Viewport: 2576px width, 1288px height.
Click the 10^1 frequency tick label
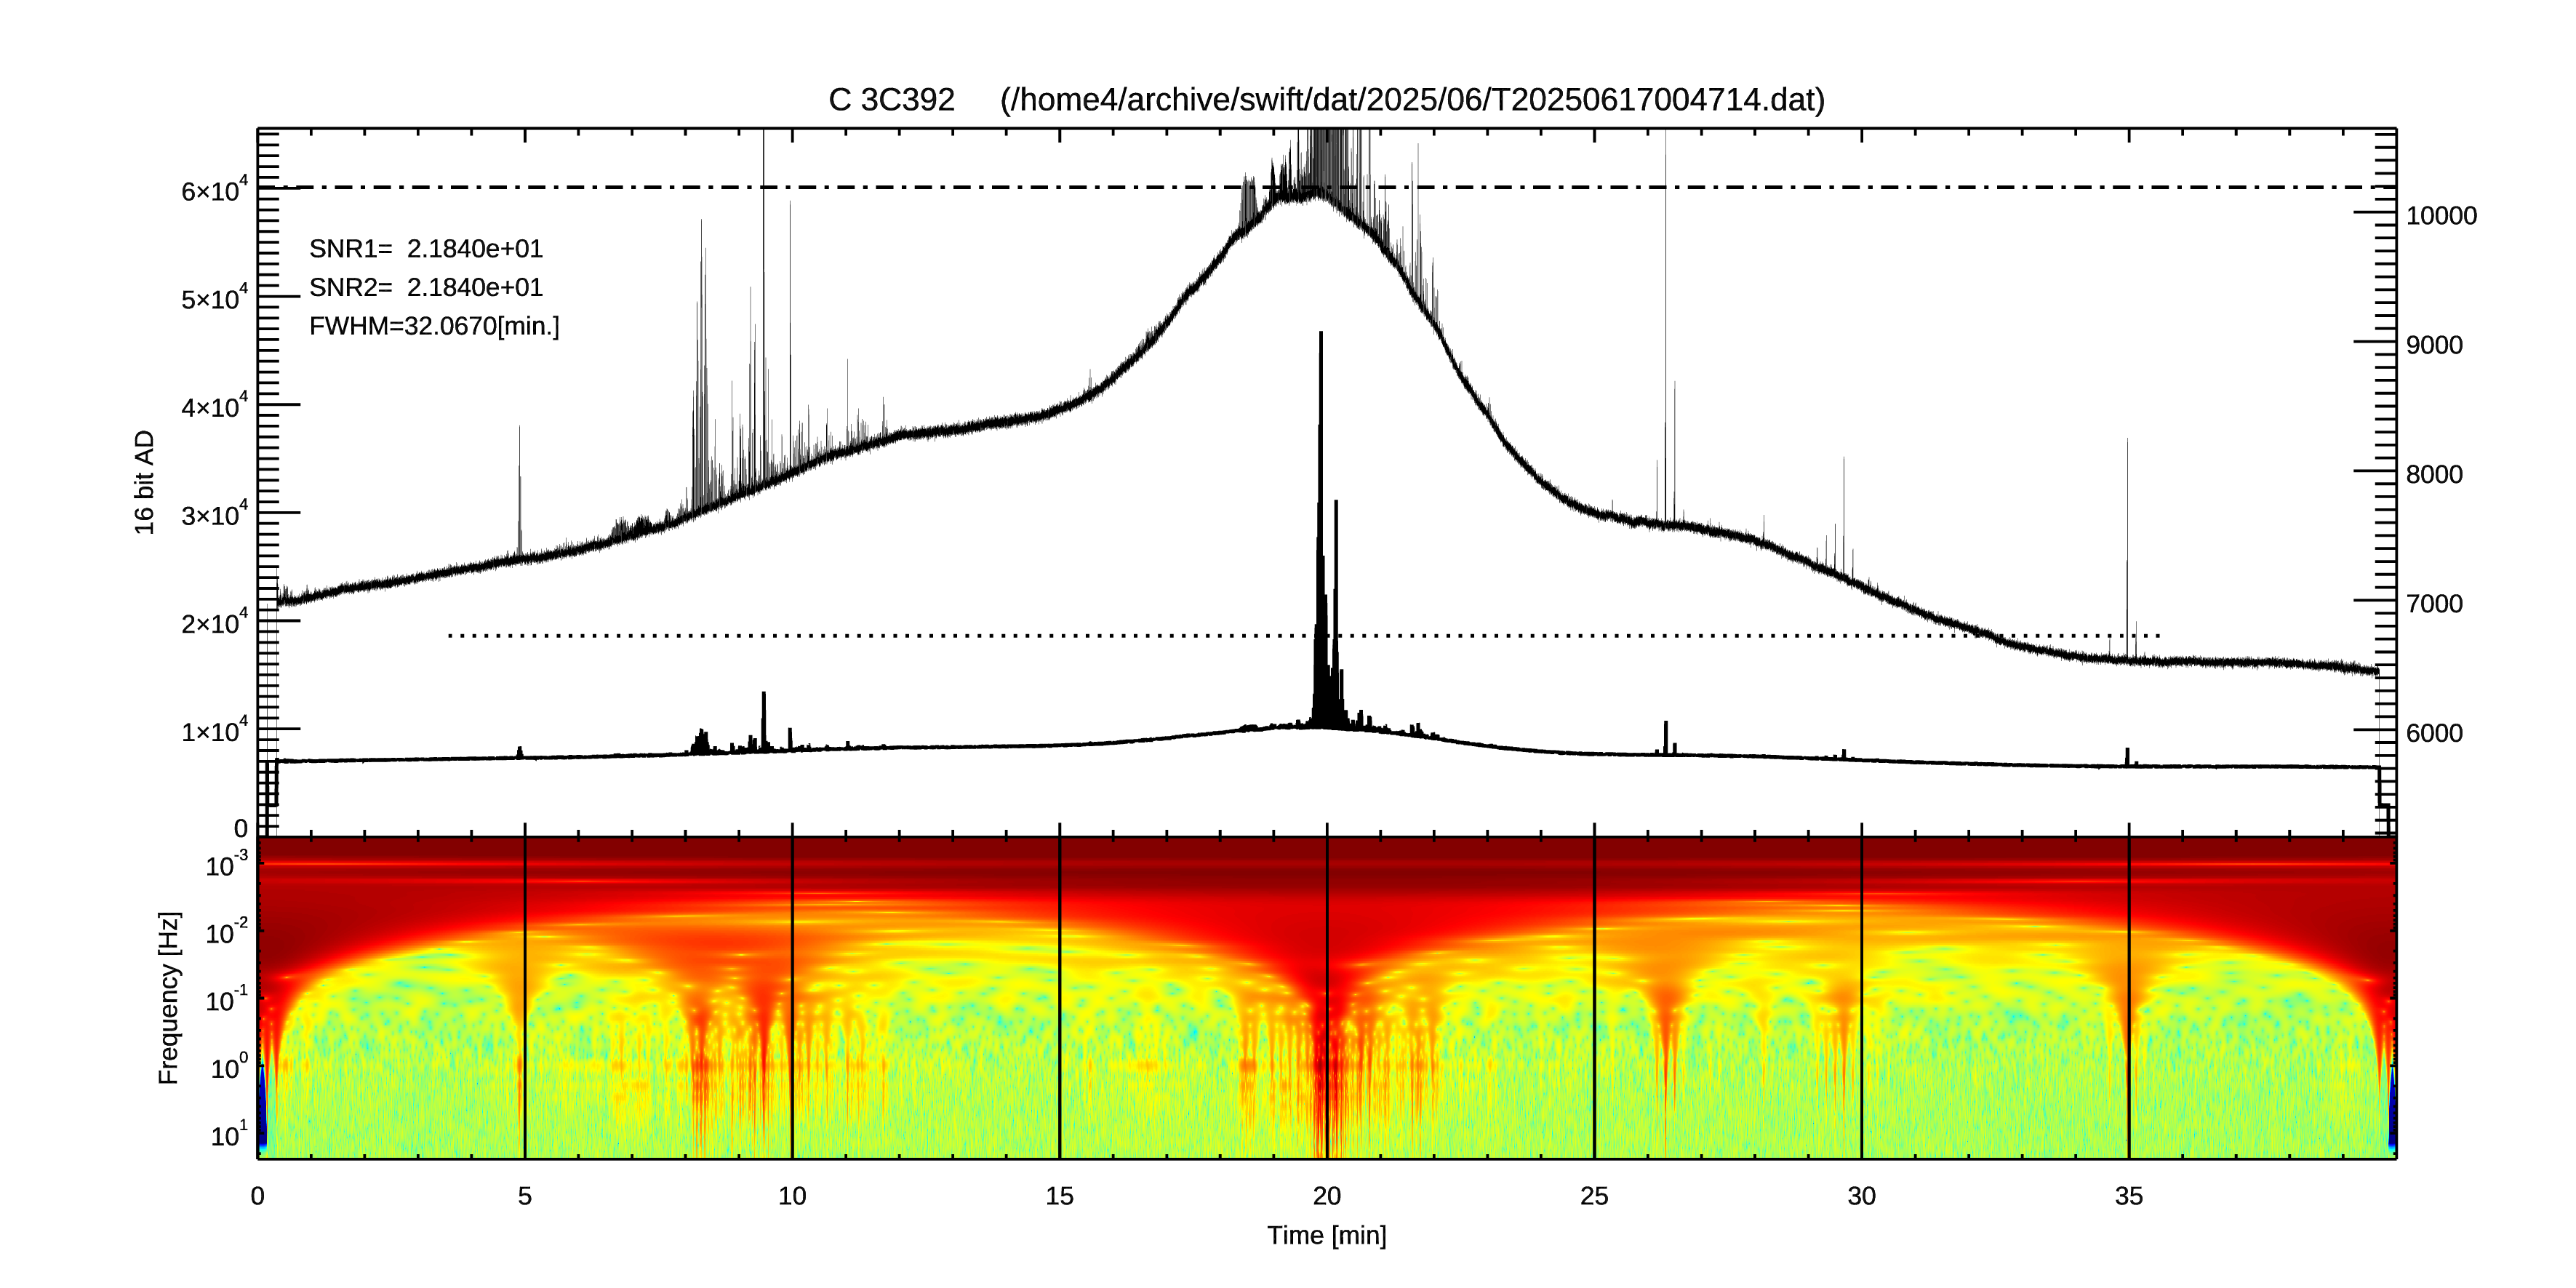click(229, 1134)
